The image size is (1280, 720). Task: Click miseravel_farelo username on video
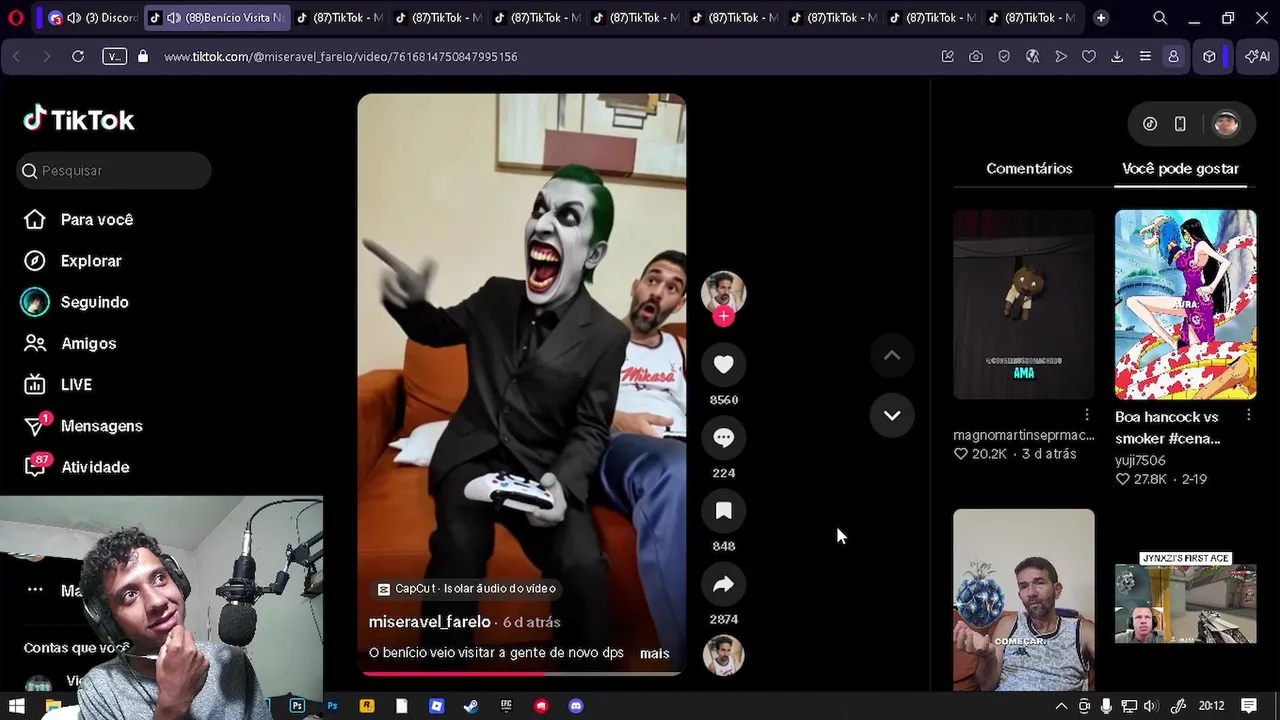pyautogui.click(x=429, y=622)
